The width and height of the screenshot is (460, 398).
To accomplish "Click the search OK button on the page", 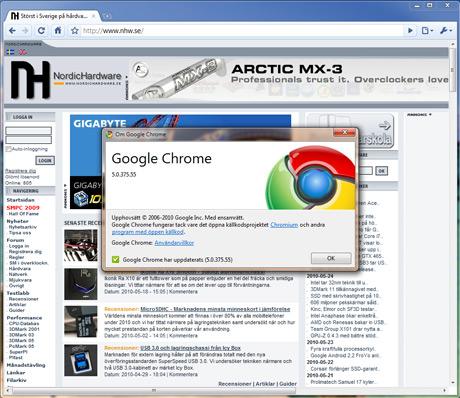I will click(381, 171).
